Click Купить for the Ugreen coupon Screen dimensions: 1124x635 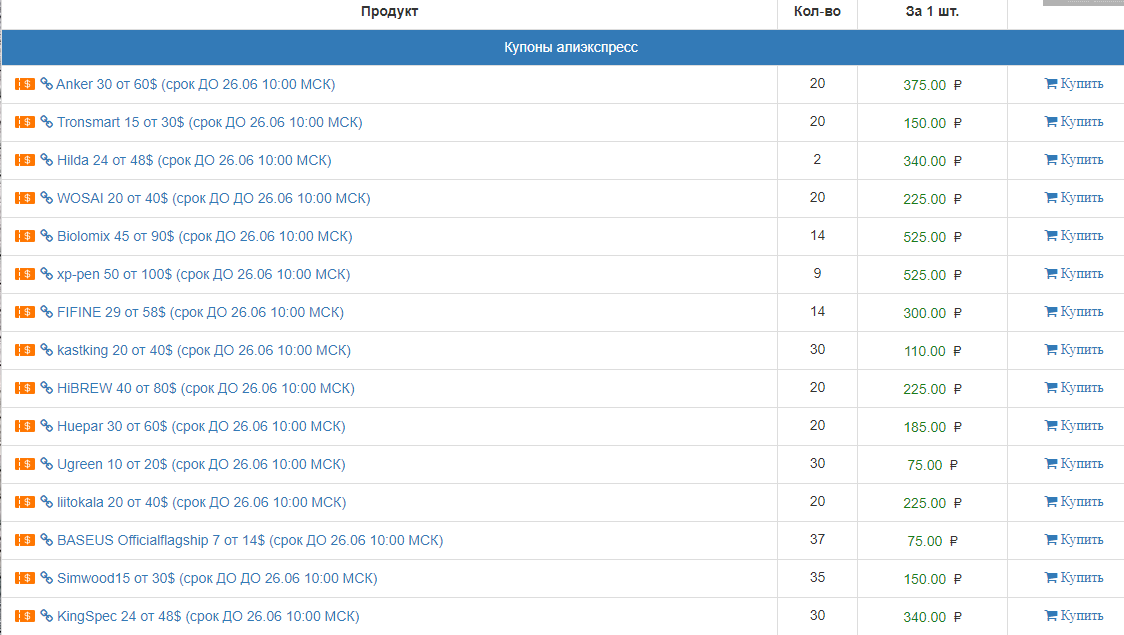[x=1074, y=463]
